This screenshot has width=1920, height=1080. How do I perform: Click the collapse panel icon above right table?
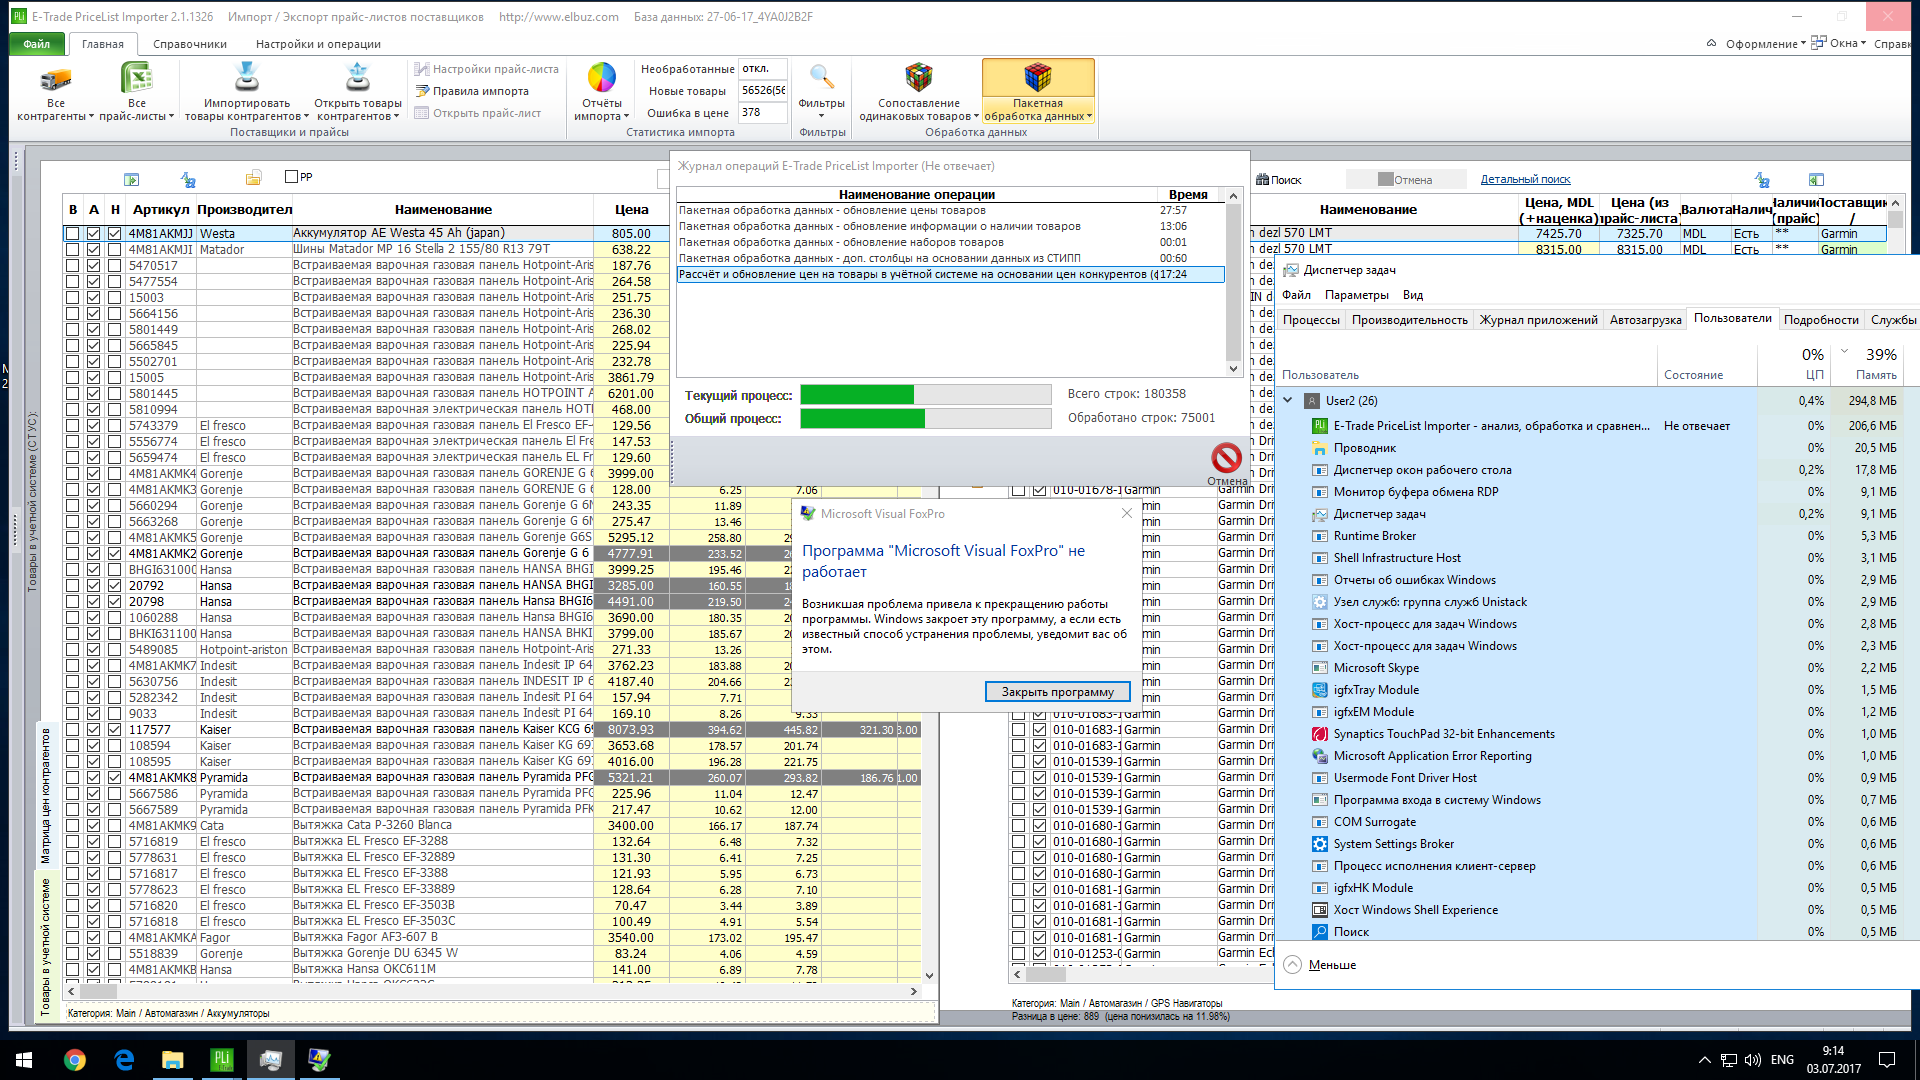(x=1816, y=180)
